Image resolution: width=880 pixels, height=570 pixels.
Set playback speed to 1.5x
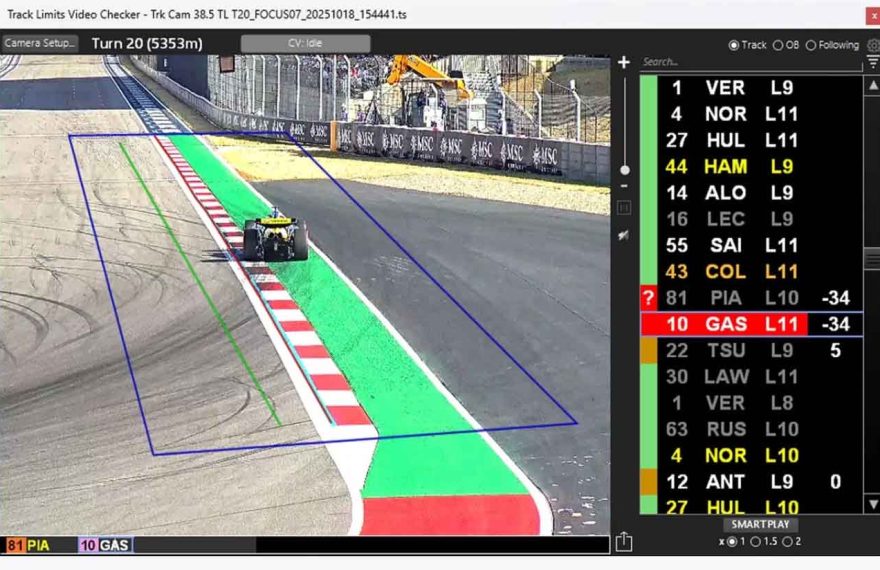coord(756,542)
